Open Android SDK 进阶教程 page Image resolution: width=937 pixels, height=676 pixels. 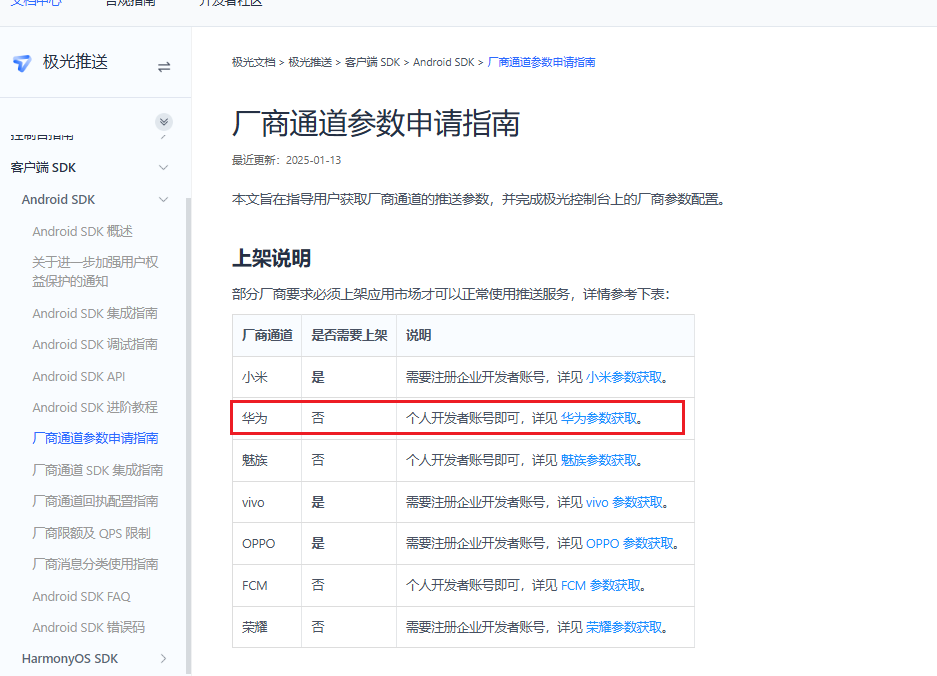point(95,407)
